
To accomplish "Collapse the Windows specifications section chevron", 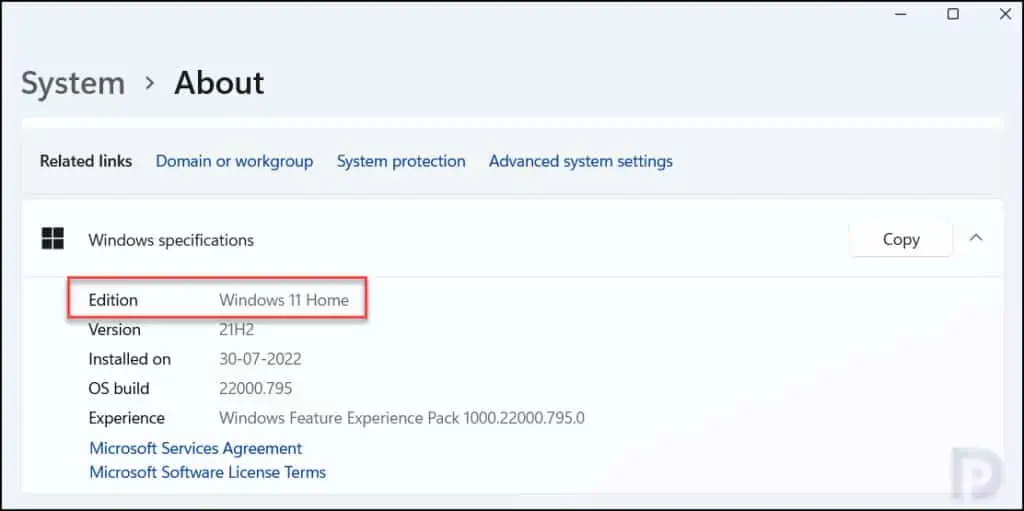I will coord(976,239).
